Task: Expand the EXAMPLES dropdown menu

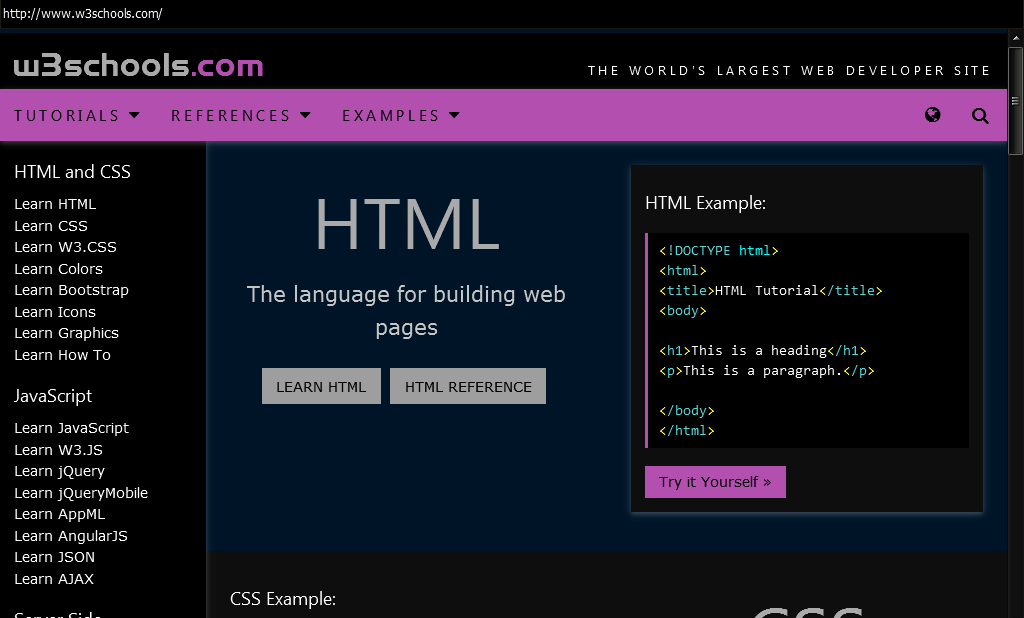Action: (x=401, y=116)
